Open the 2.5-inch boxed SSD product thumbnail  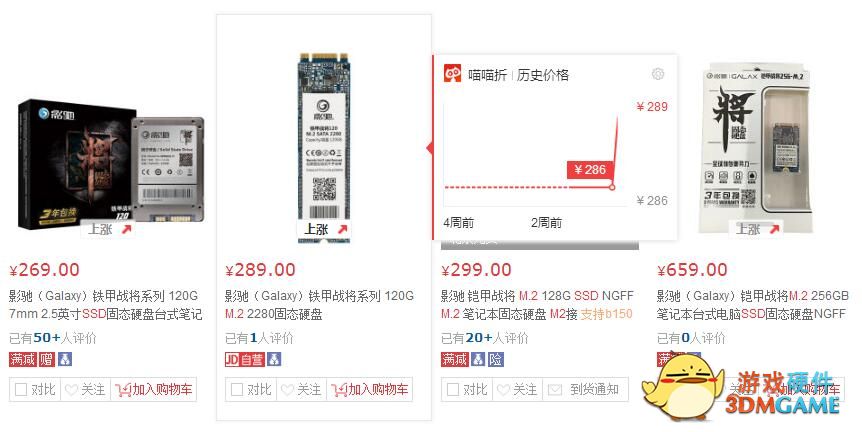coord(110,163)
